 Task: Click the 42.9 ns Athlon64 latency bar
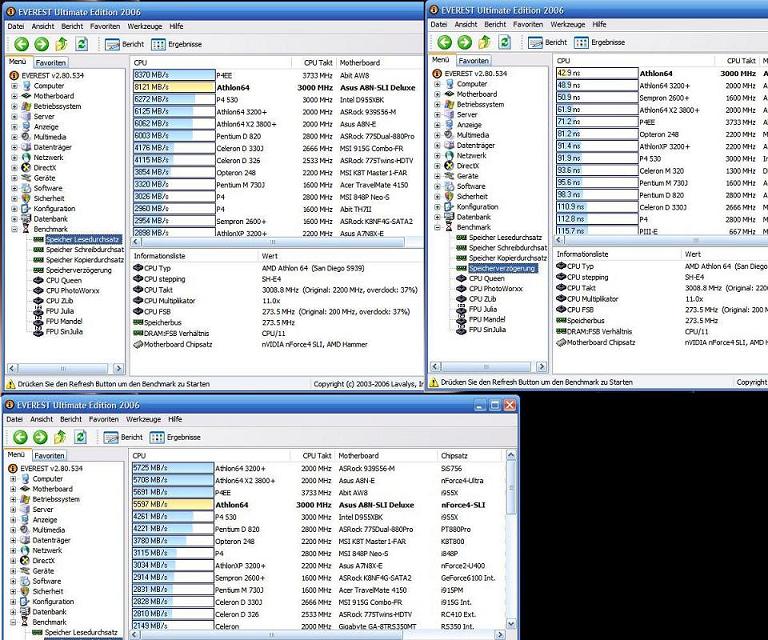(597, 73)
